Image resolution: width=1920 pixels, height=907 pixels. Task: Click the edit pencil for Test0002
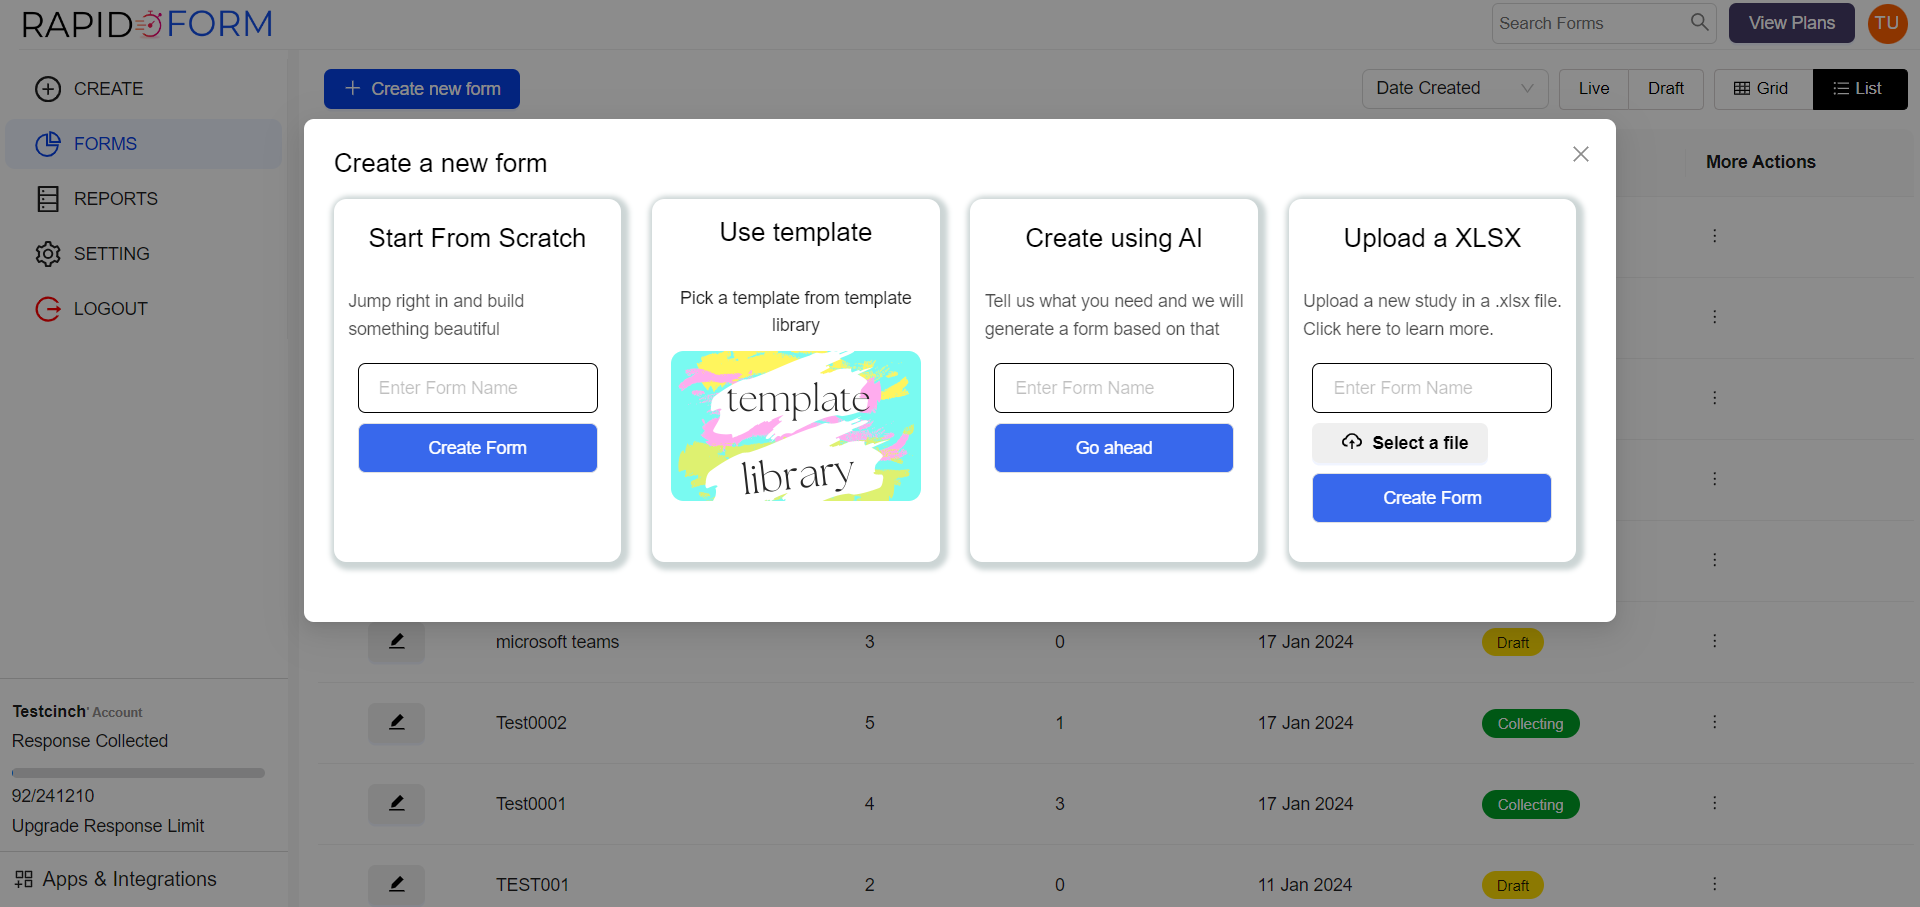396,723
